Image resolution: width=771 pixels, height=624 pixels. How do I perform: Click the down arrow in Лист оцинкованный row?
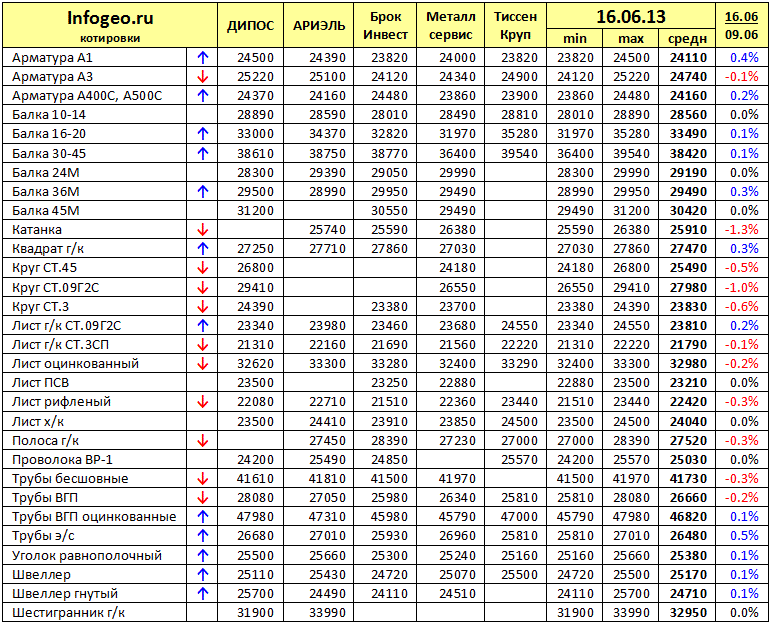click(203, 364)
